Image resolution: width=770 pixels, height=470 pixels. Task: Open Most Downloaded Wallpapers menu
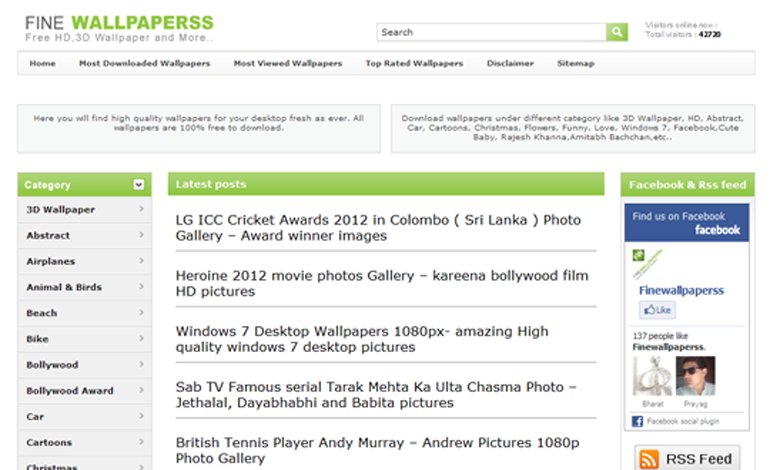click(x=144, y=63)
